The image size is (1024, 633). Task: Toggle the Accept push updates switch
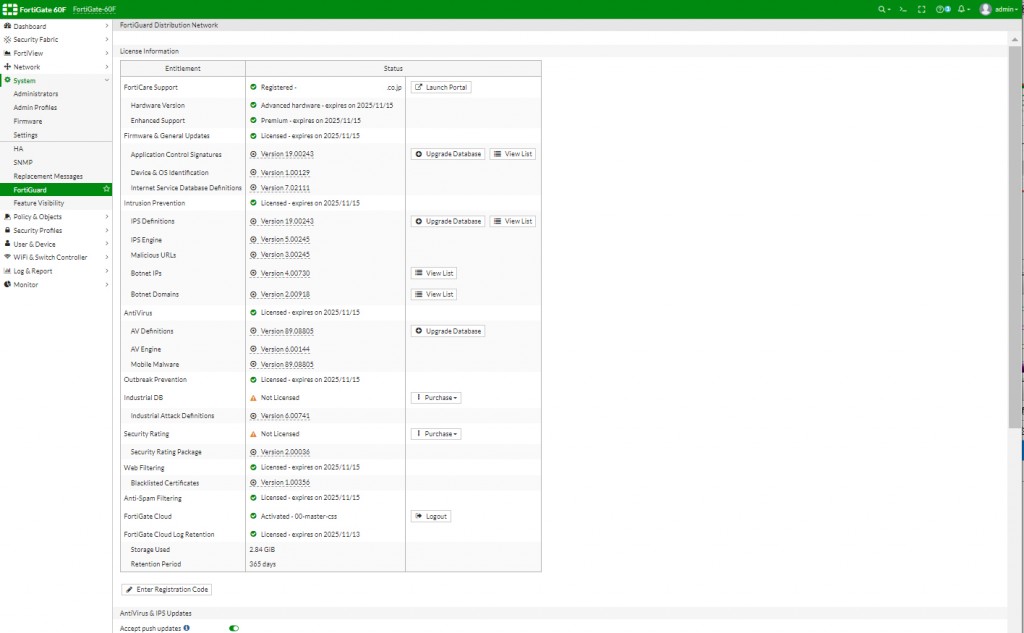click(234, 628)
